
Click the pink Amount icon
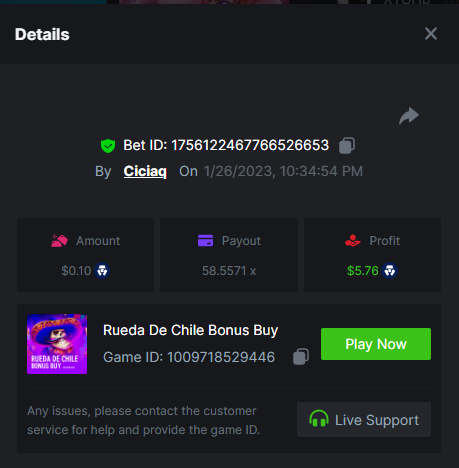tap(59, 241)
